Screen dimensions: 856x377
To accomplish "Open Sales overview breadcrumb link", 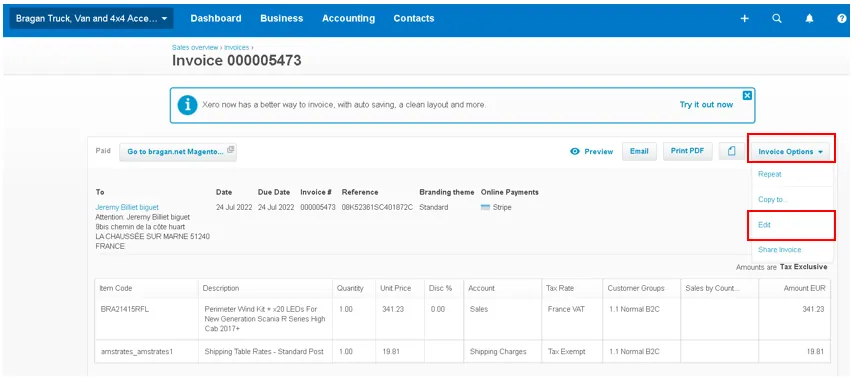I will click(x=195, y=47).
